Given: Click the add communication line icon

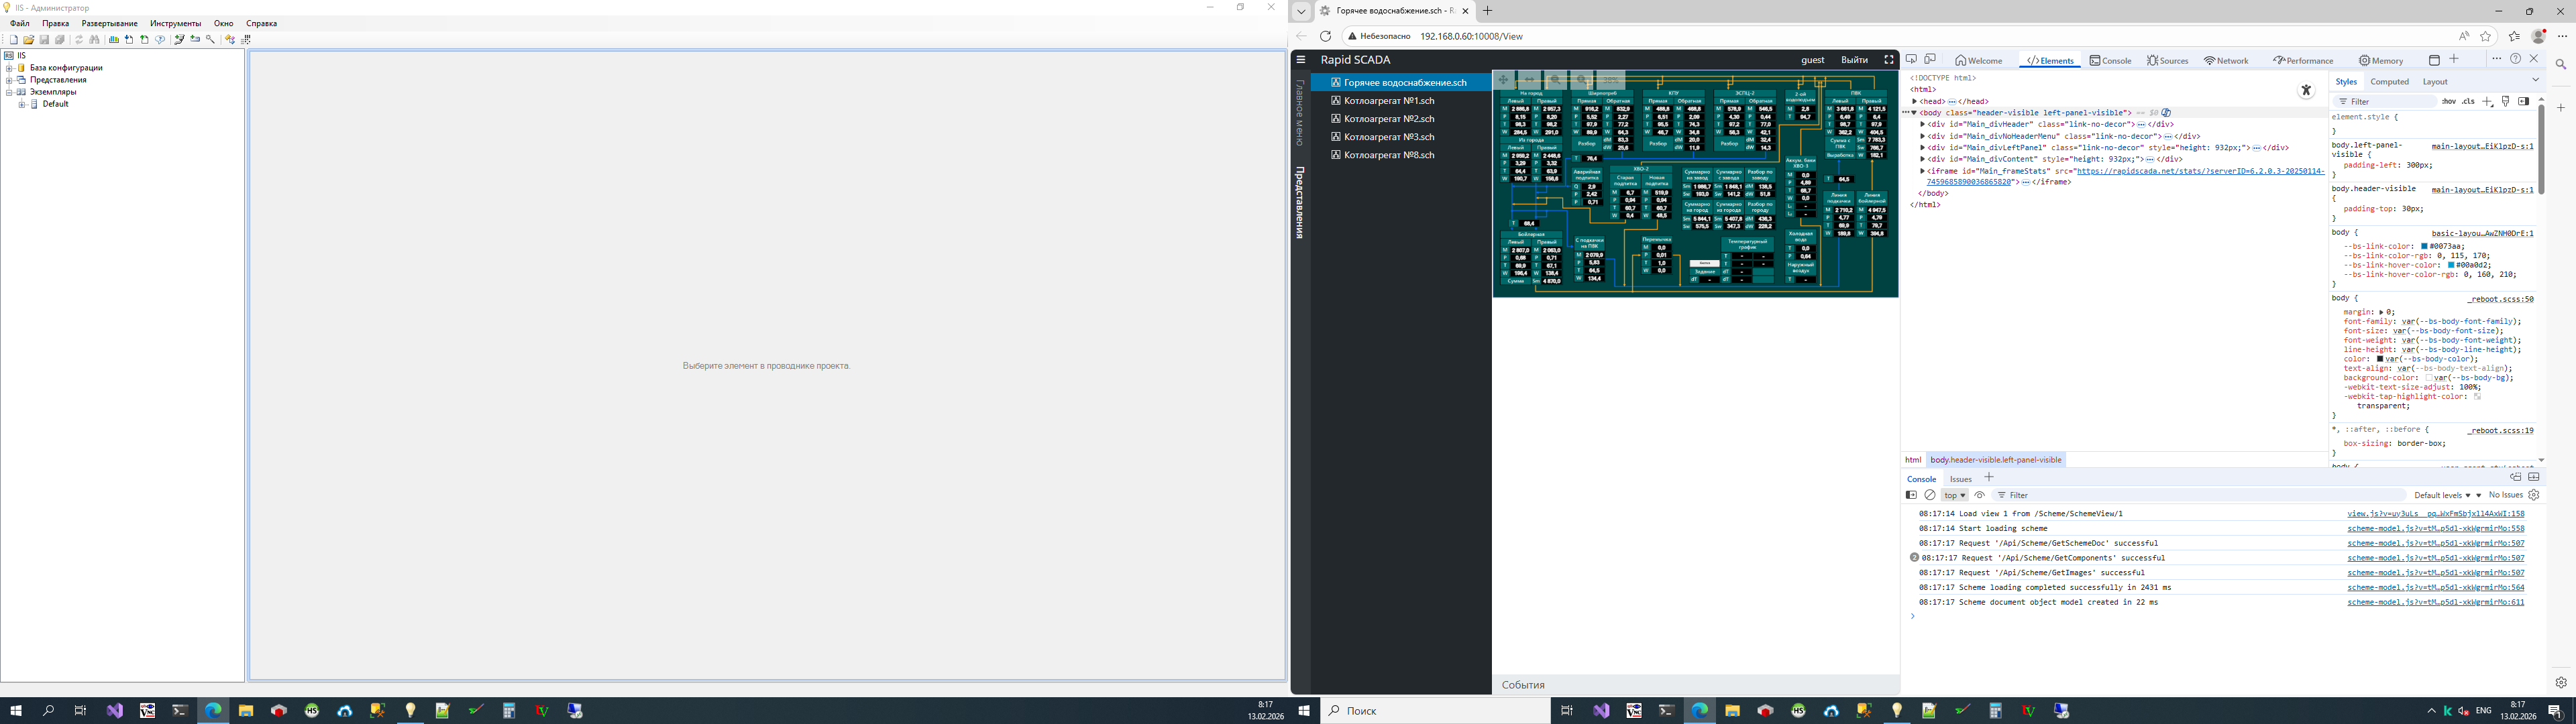Looking at the screenshot, I should coord(180,40).
